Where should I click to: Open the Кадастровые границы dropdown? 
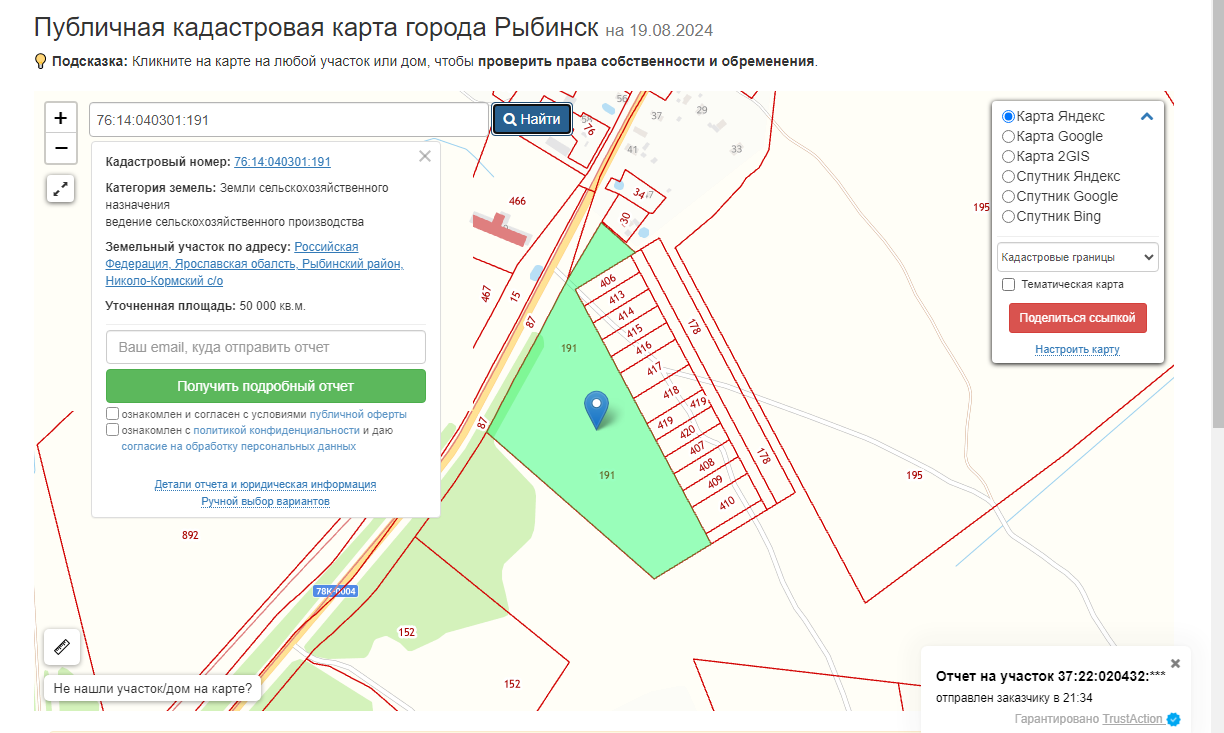coord(1078,257)
